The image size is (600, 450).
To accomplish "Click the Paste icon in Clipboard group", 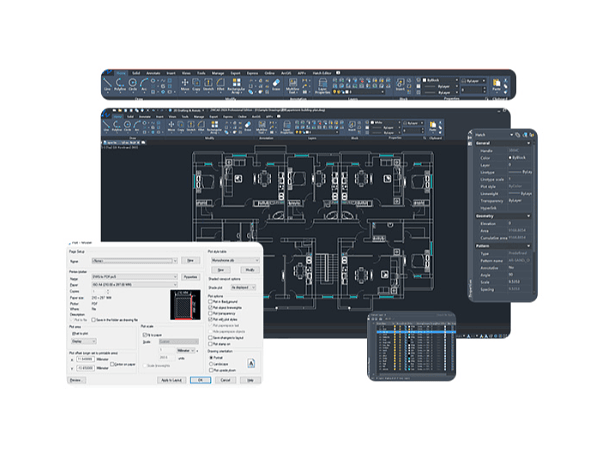I will point(495,87).
